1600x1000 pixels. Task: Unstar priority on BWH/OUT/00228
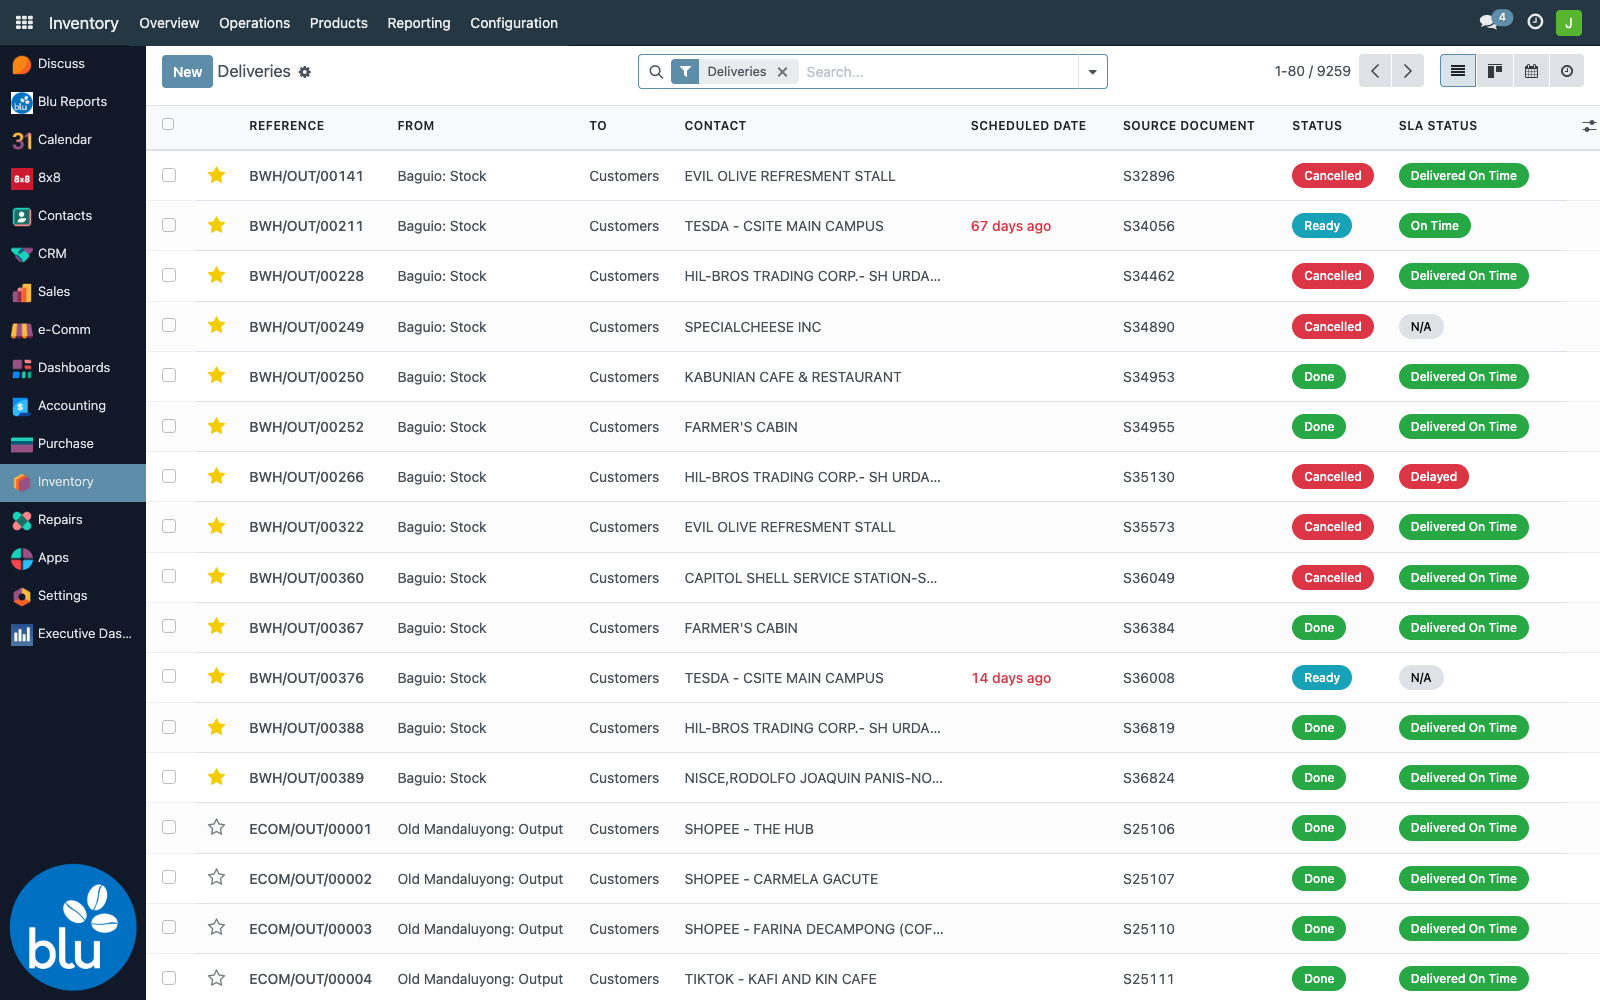[x=216, y=275]
